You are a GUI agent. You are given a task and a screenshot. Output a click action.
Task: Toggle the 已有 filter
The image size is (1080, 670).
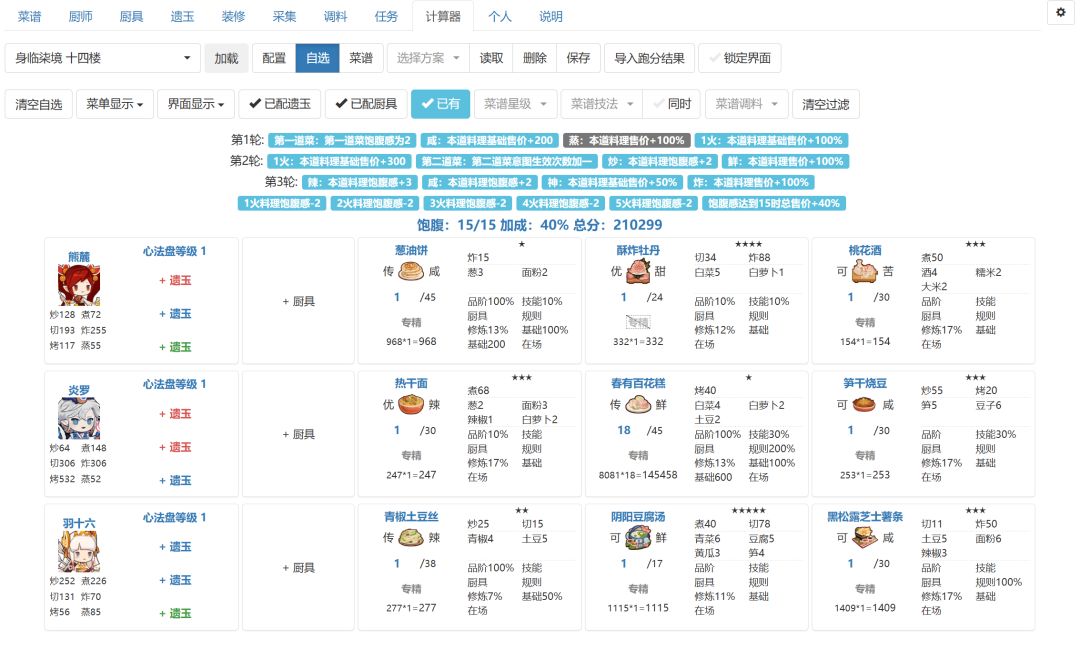(x=441, y=104)
